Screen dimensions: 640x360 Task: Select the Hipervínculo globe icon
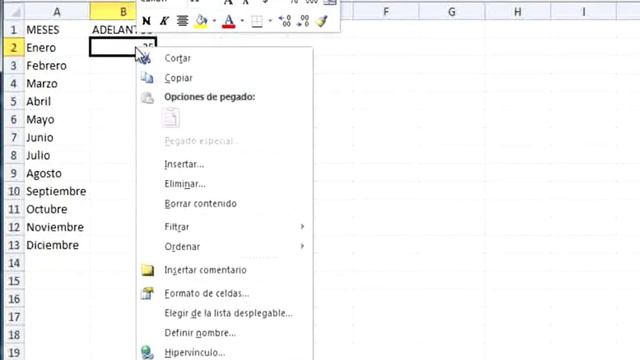147,353
